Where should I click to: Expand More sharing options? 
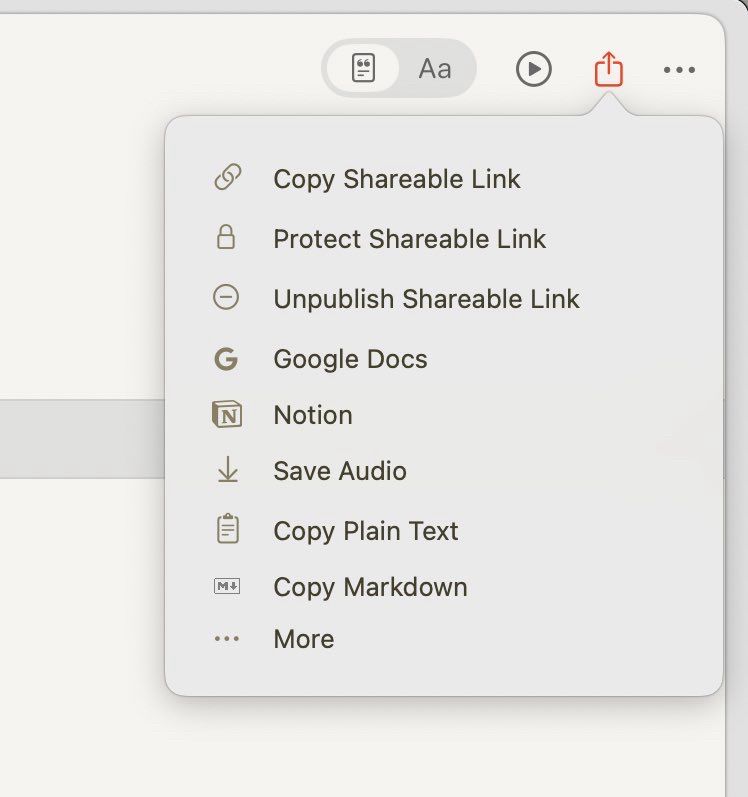(x=304, y=639)
